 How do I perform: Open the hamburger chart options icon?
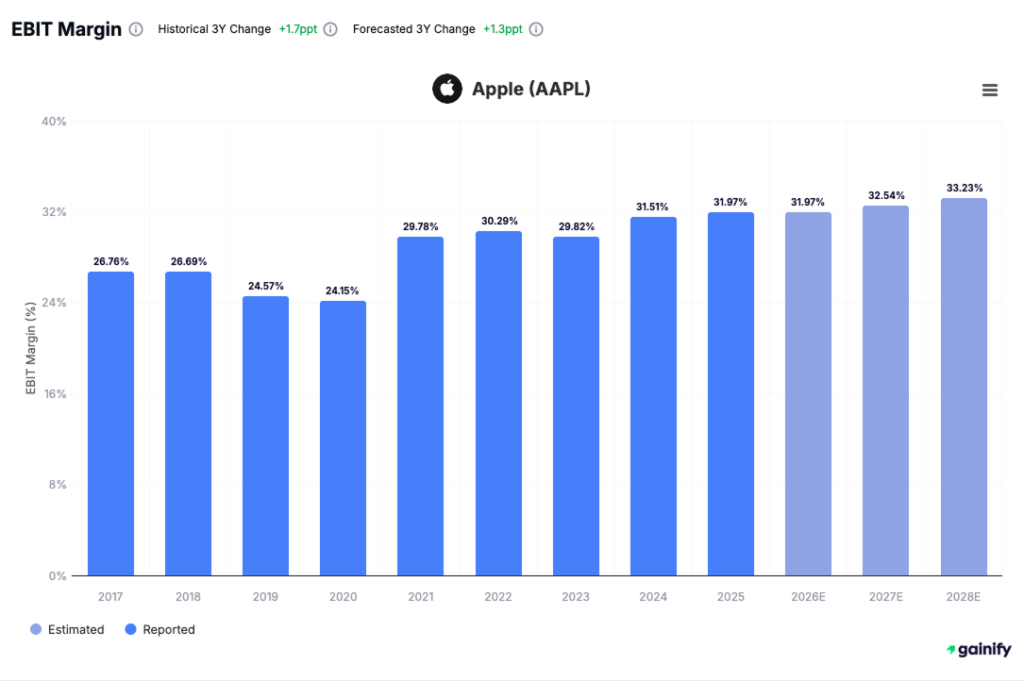coord(990,90)
